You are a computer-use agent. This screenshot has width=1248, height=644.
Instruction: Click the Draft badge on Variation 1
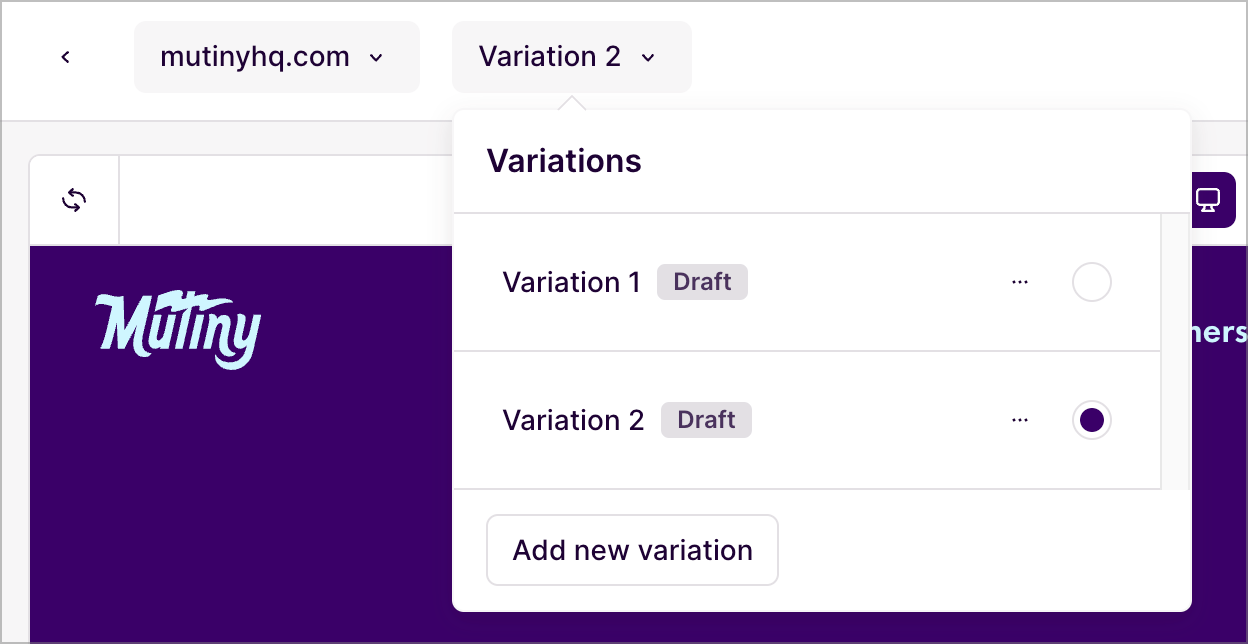pyautogui.click(x=702, y=282)
